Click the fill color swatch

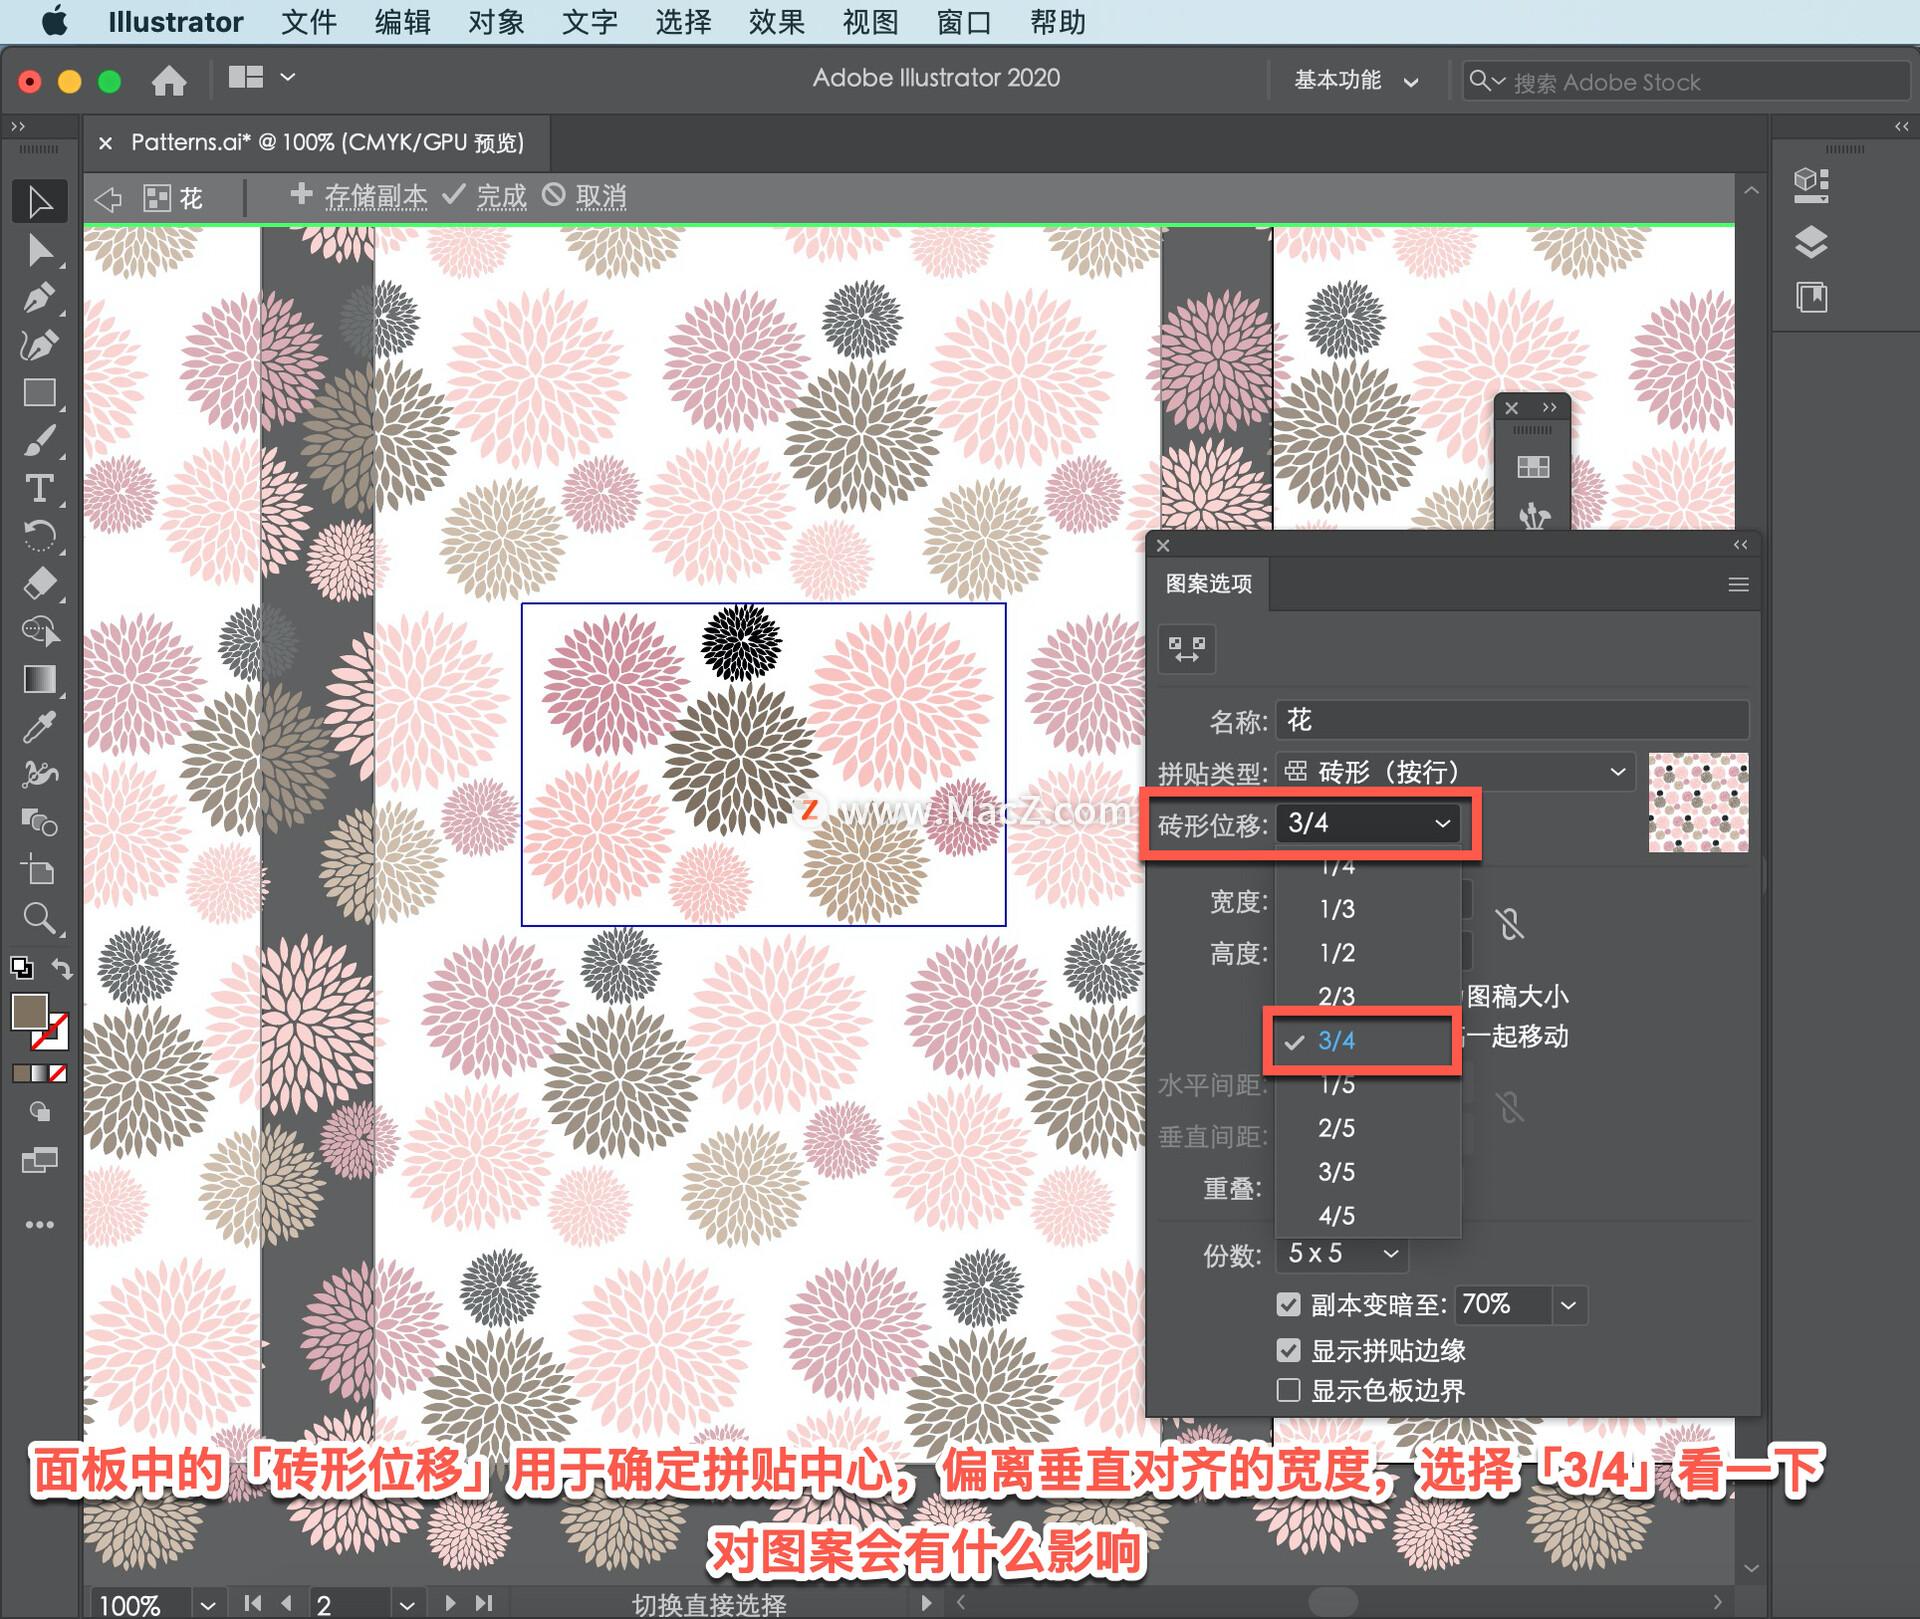coord(30,1012)
